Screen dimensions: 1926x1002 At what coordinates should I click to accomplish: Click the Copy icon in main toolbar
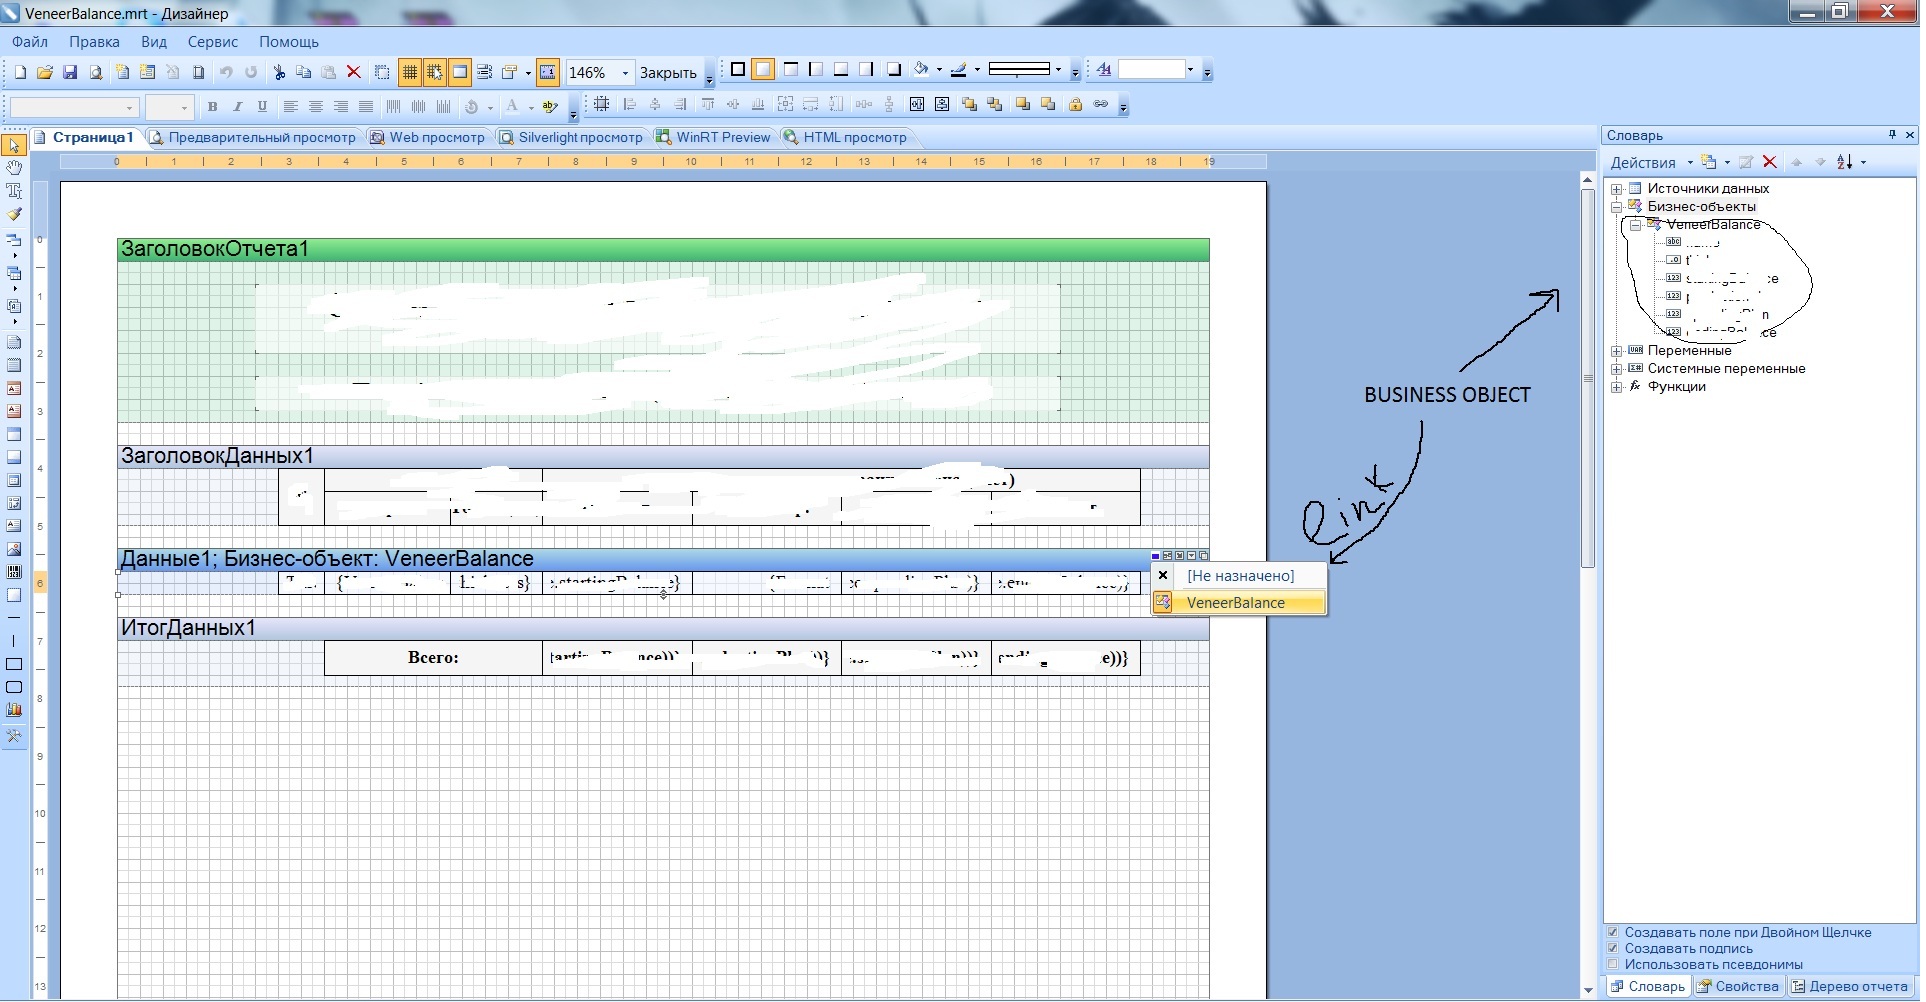(x=304, y=72)
